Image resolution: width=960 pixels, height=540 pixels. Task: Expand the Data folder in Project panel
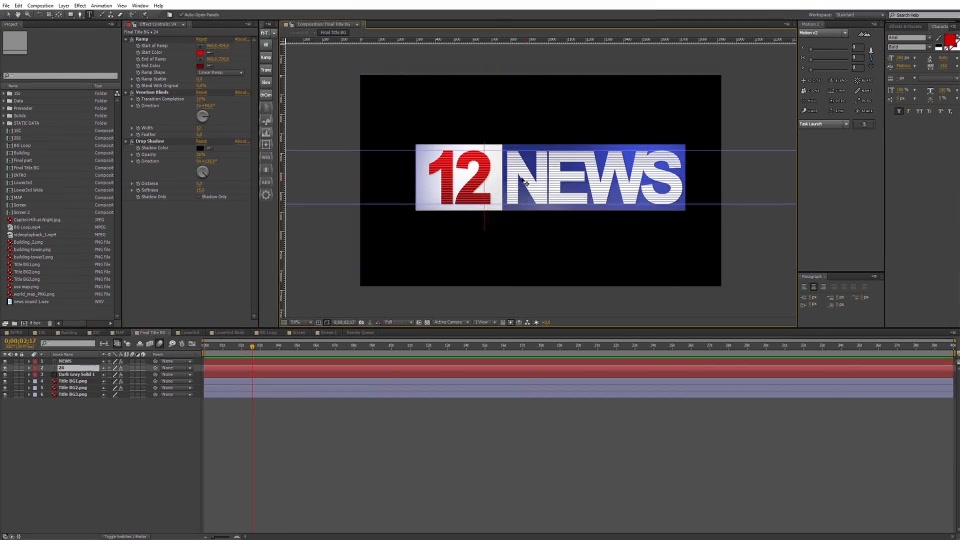[4, 101]
